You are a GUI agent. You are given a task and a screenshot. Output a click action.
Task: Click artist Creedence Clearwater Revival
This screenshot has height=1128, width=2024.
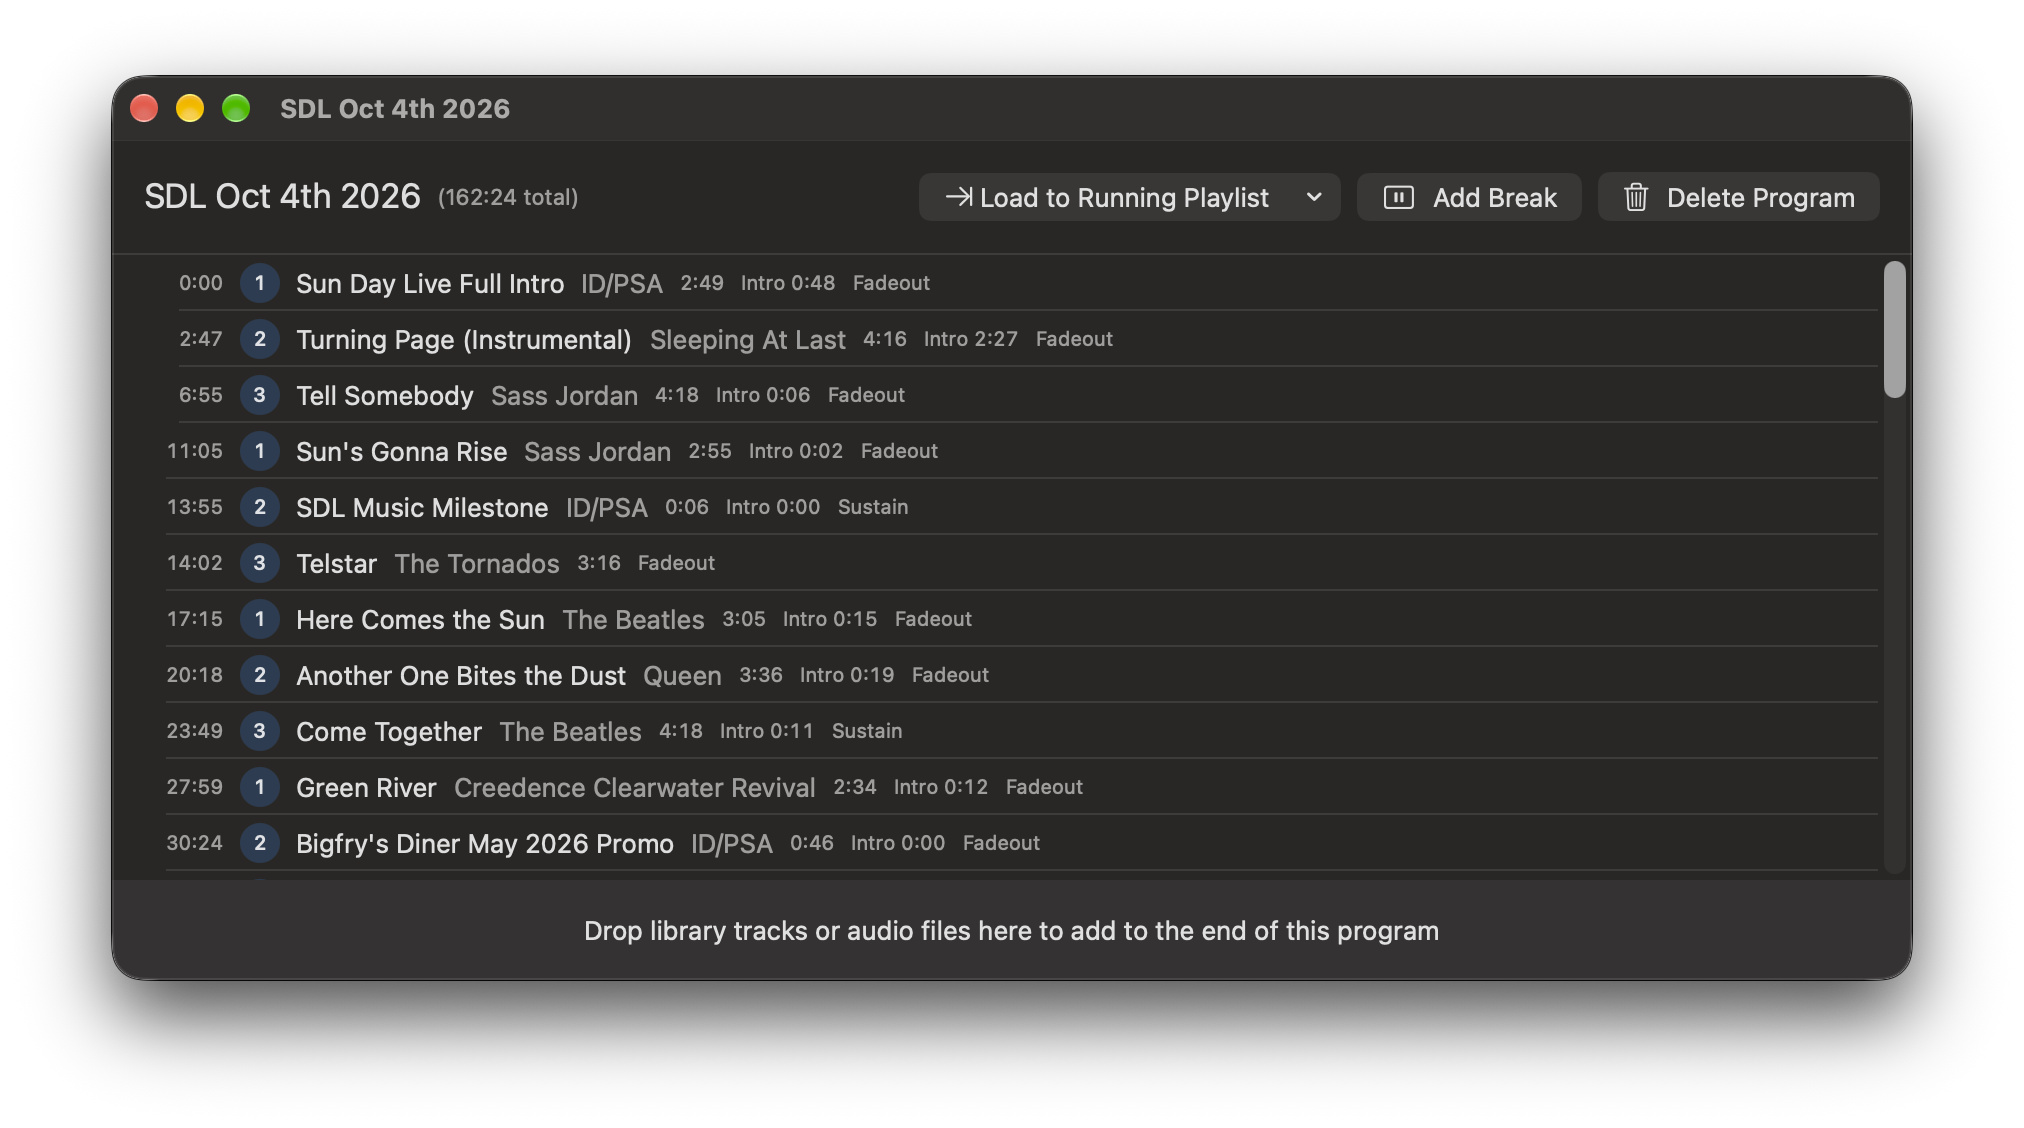coord(635,788)
